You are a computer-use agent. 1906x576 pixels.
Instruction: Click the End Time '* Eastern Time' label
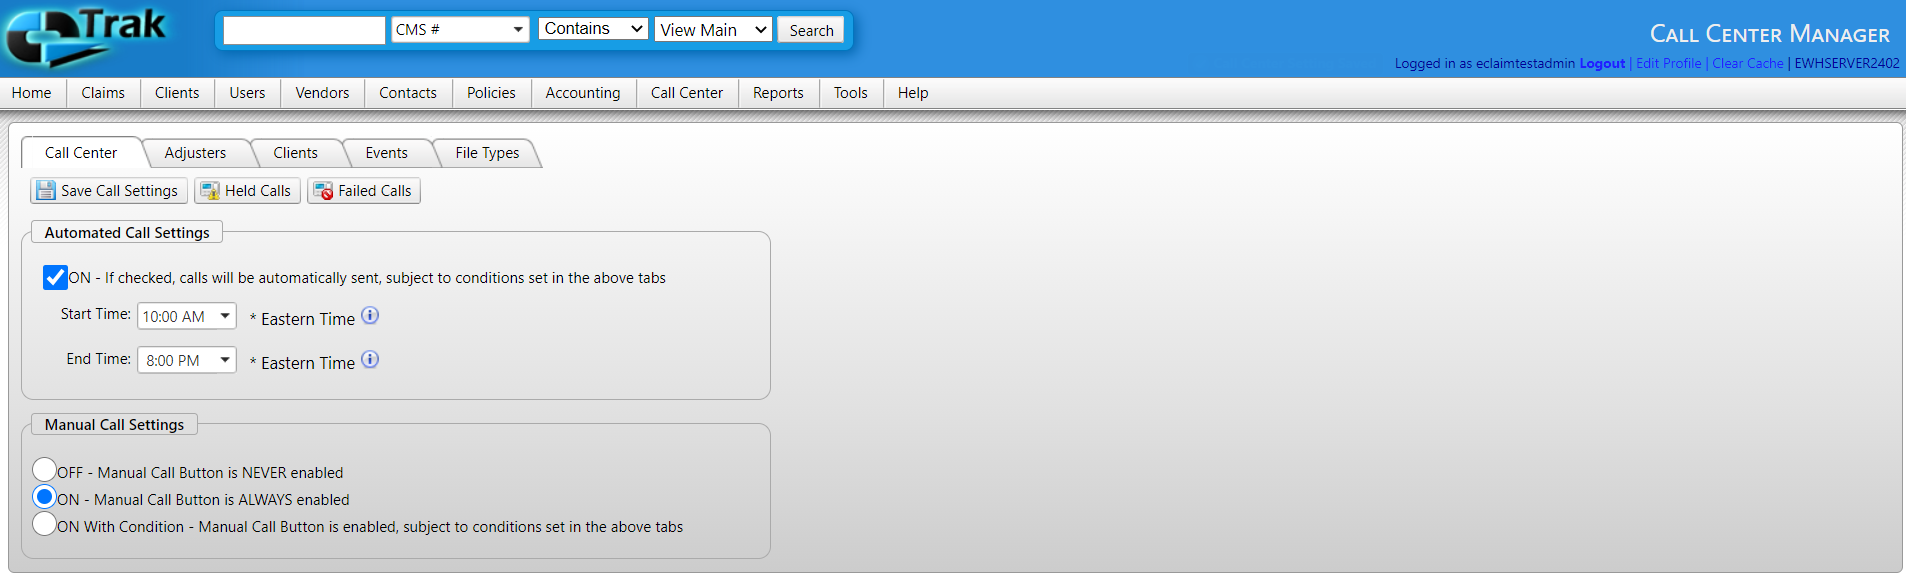pos(303,363)
